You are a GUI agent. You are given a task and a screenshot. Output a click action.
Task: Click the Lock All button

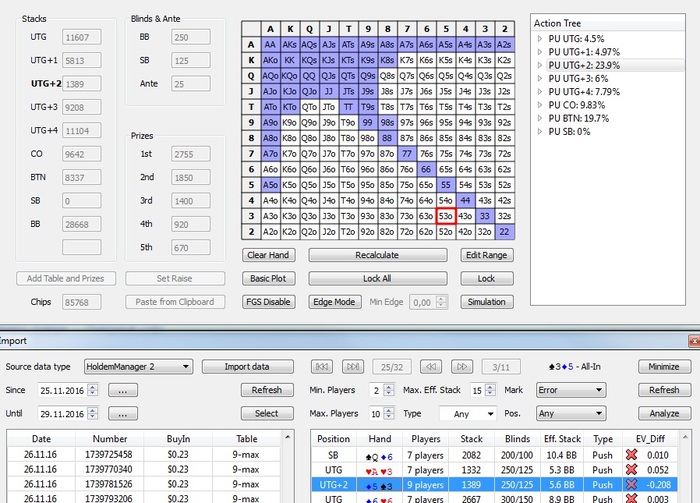(x=377, y=279)
